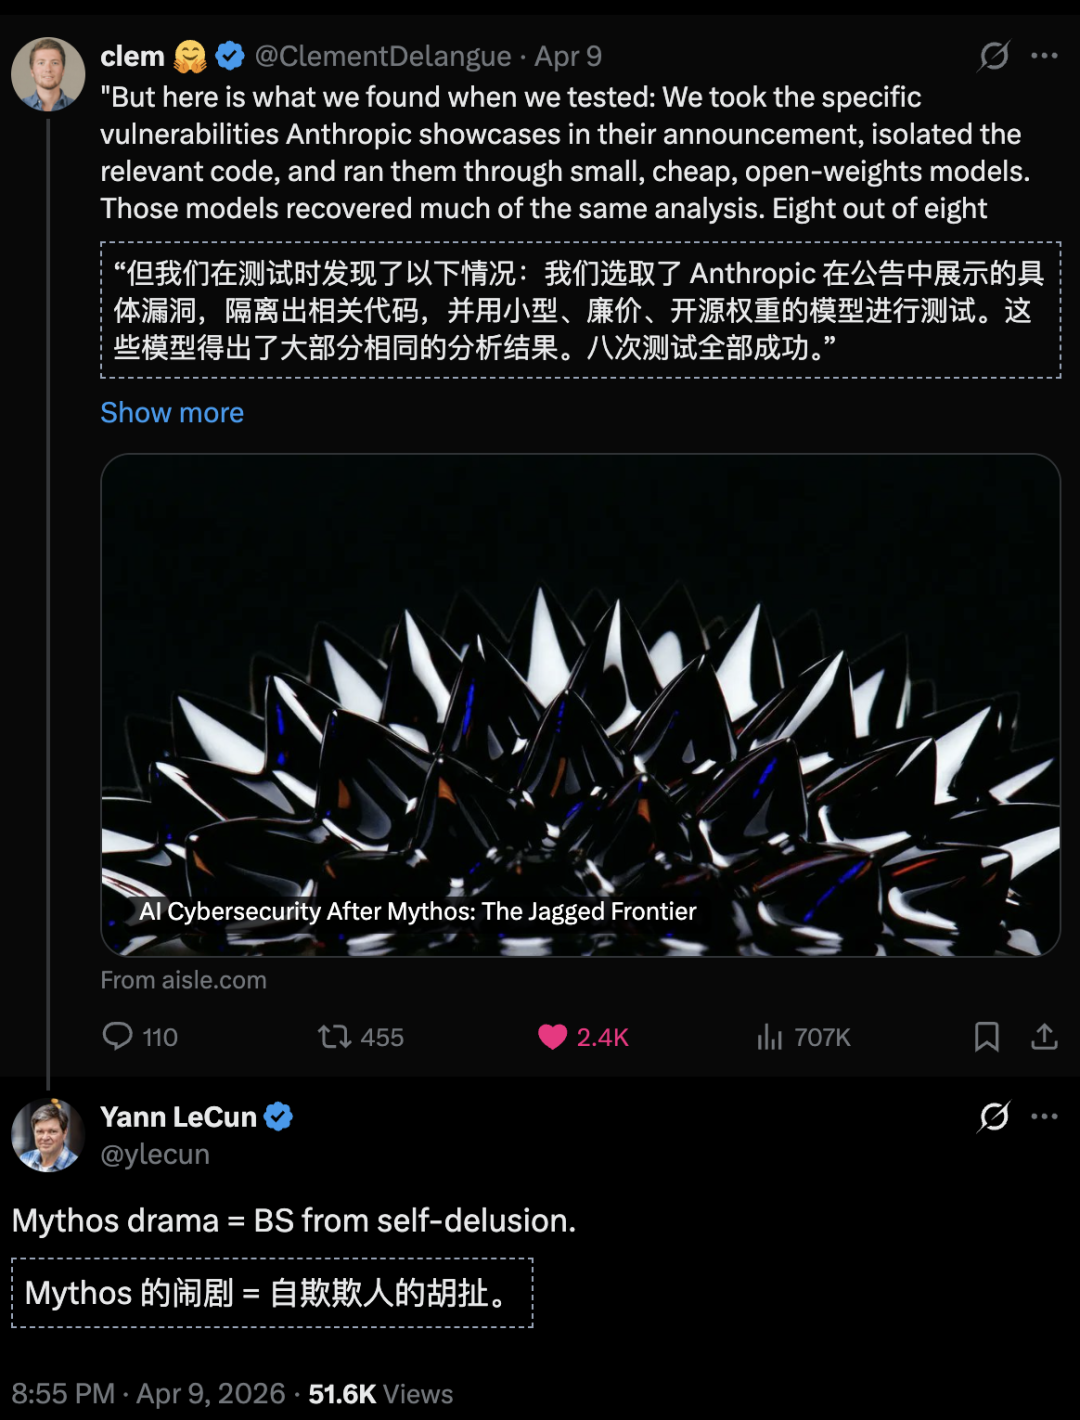Toggle bookmark on clem's post
Screen dimensions: 1080x1420
coord(986,1037)
